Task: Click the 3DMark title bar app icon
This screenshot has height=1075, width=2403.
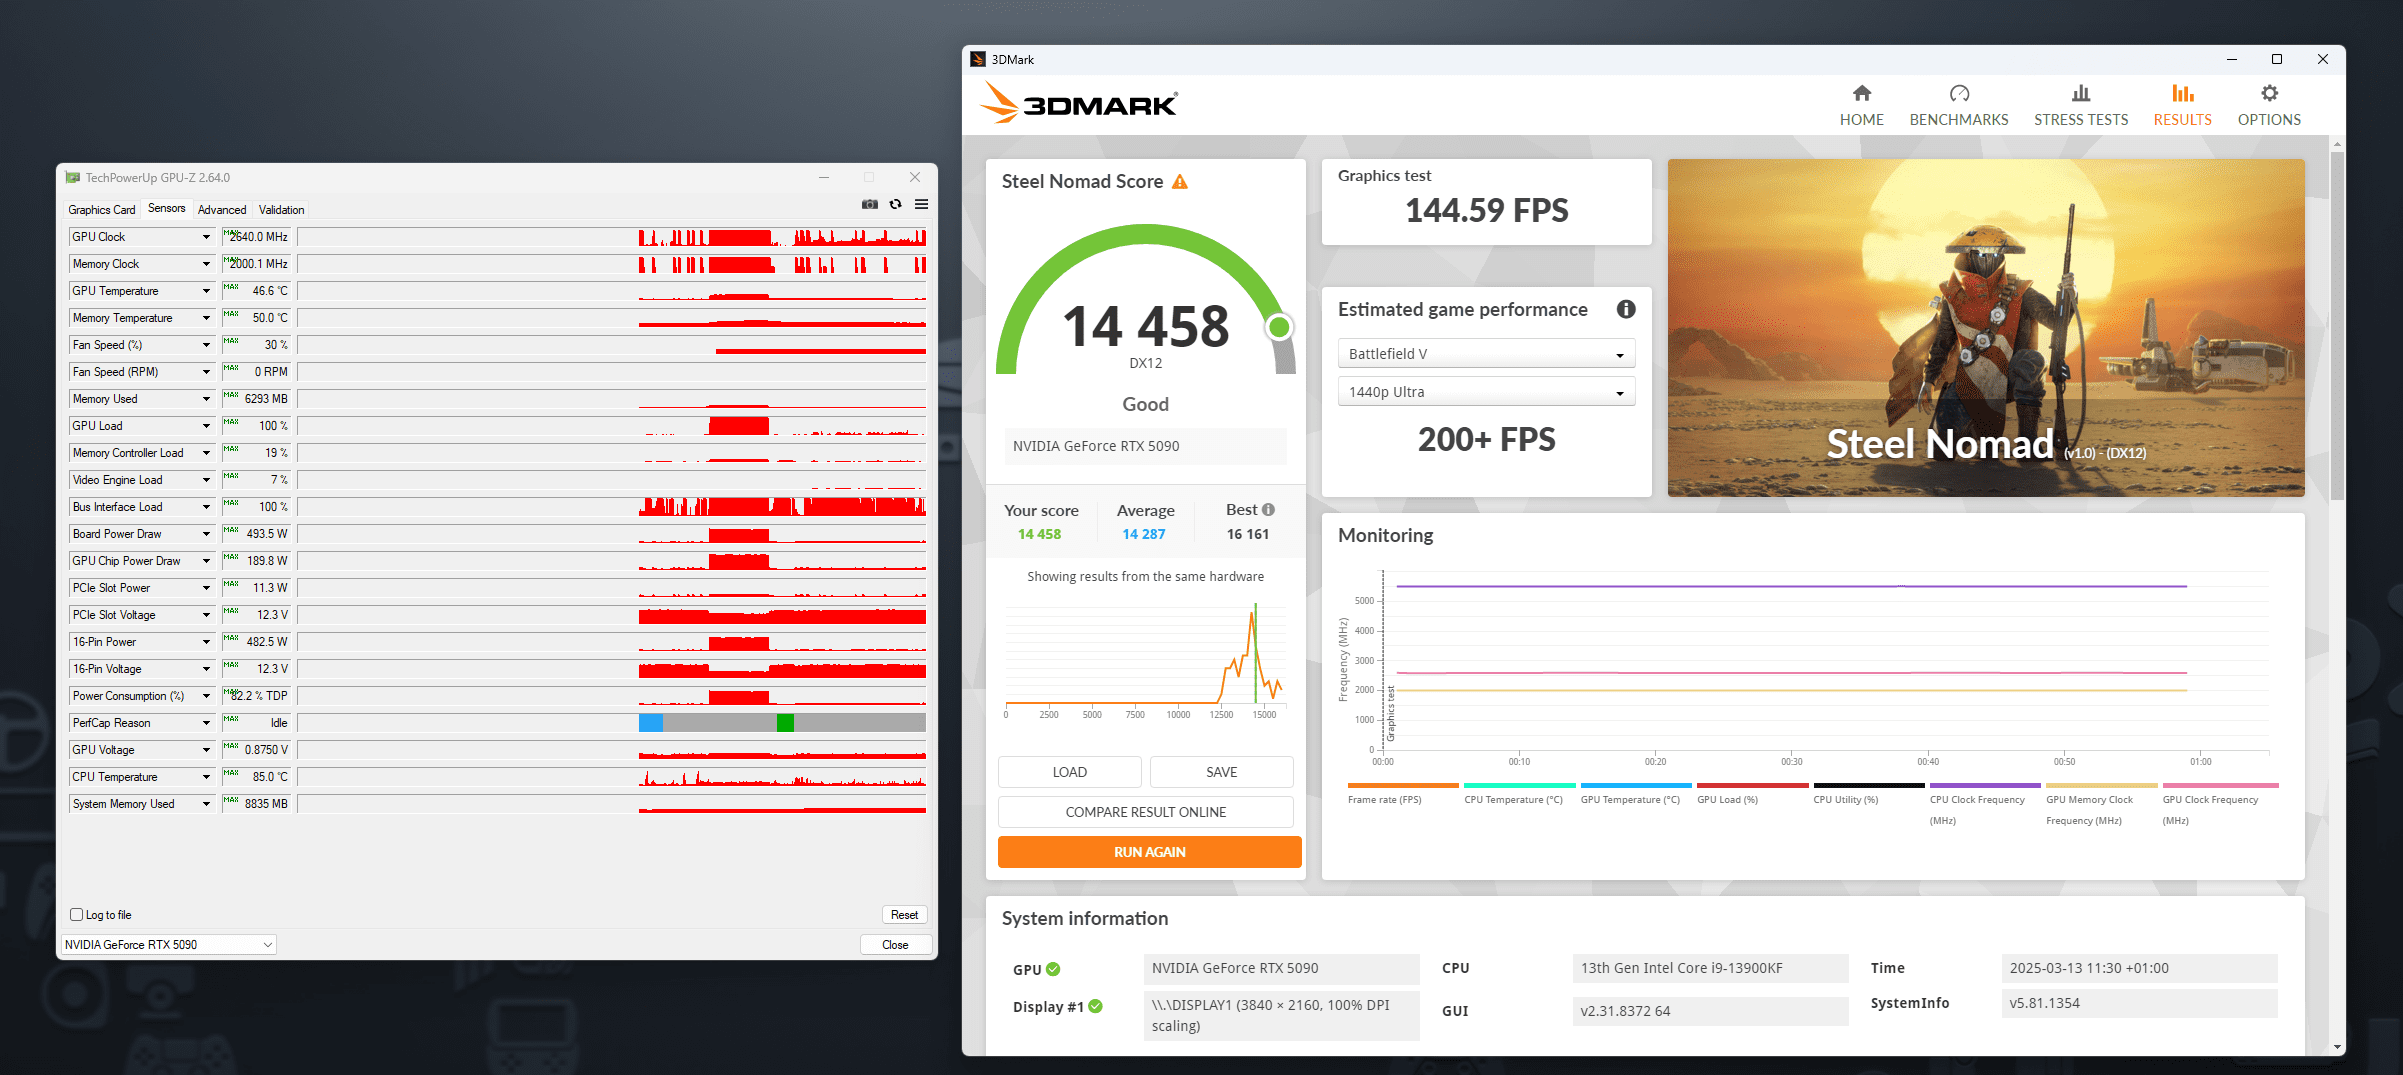Action: point(978,60)
